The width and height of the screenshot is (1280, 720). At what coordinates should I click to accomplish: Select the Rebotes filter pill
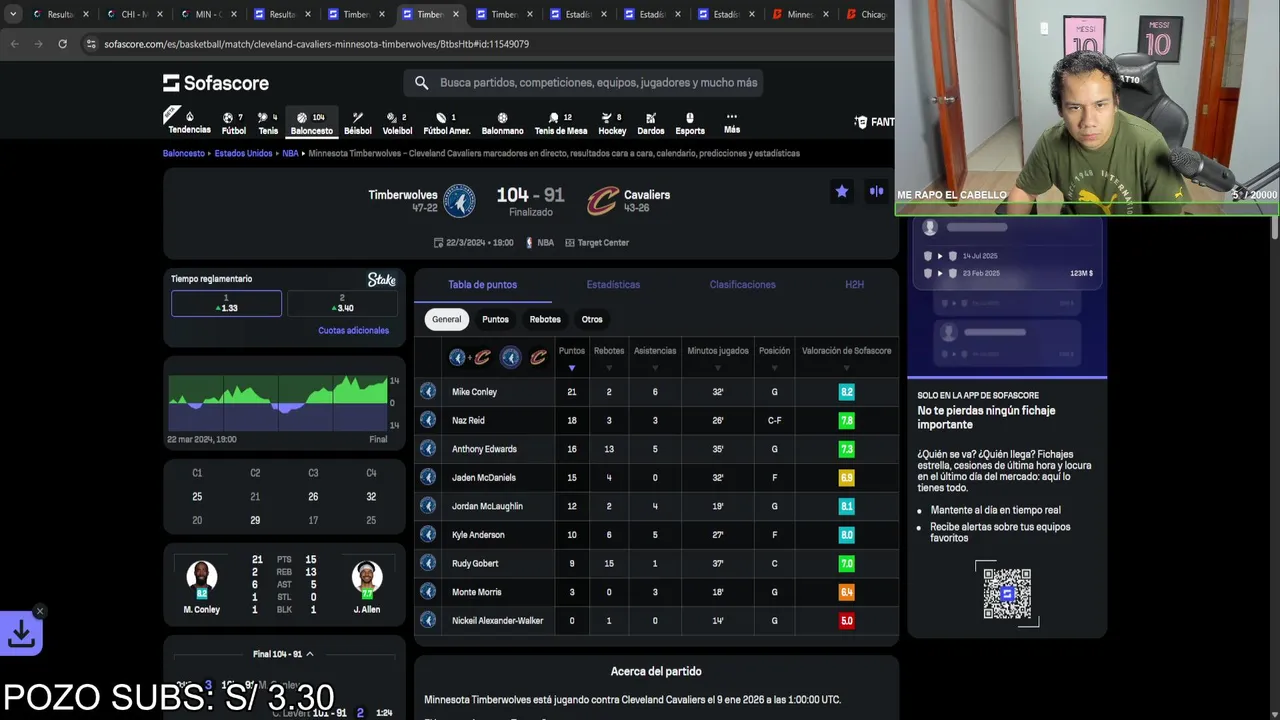[x=545, y=319]
